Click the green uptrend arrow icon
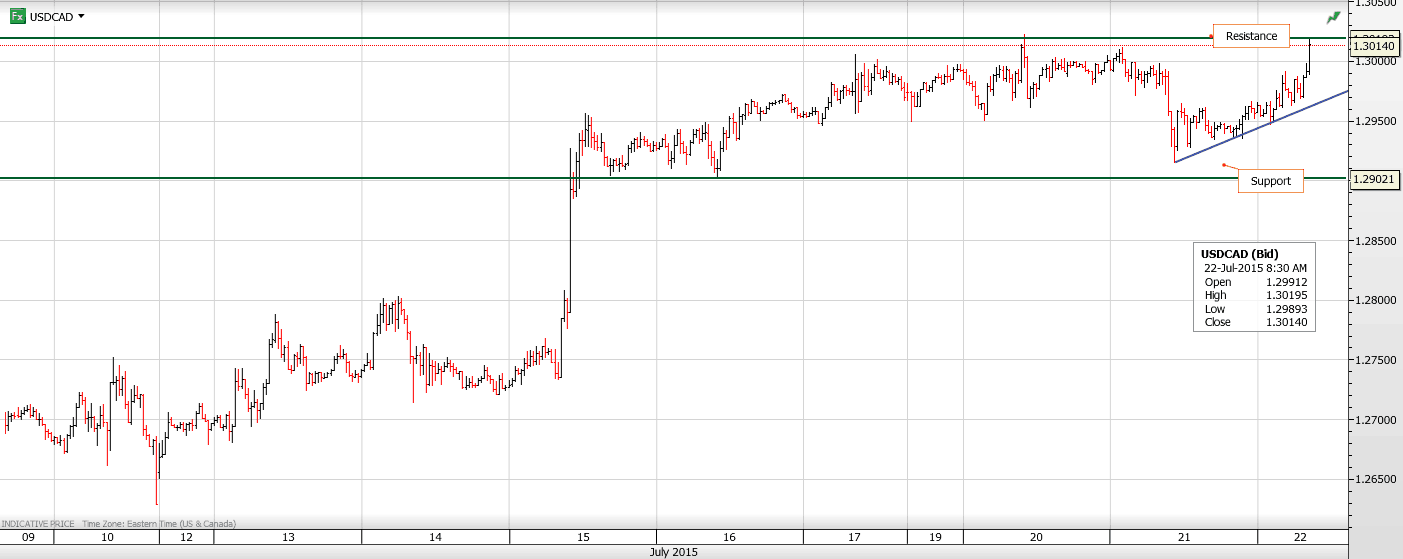 point(1333,17)
